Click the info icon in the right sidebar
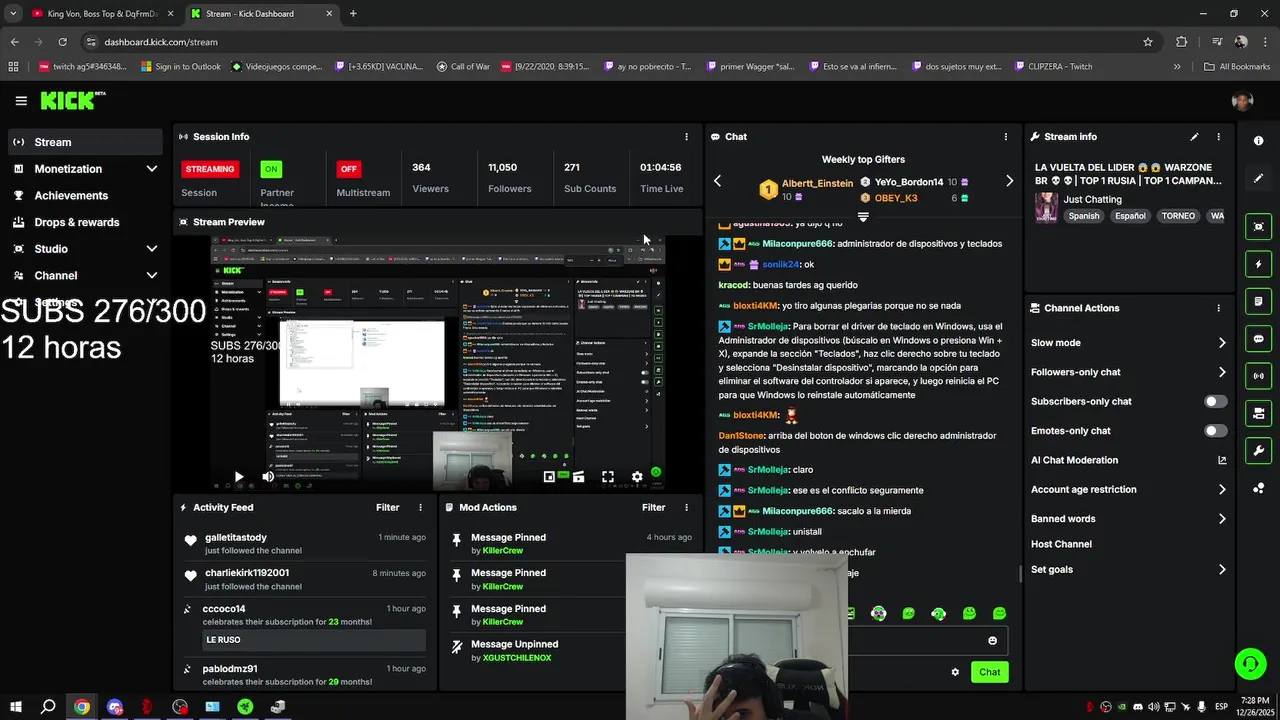The height and width of the screenshot is (720, 1280). pyautogui.click(x=1258, y=141)
